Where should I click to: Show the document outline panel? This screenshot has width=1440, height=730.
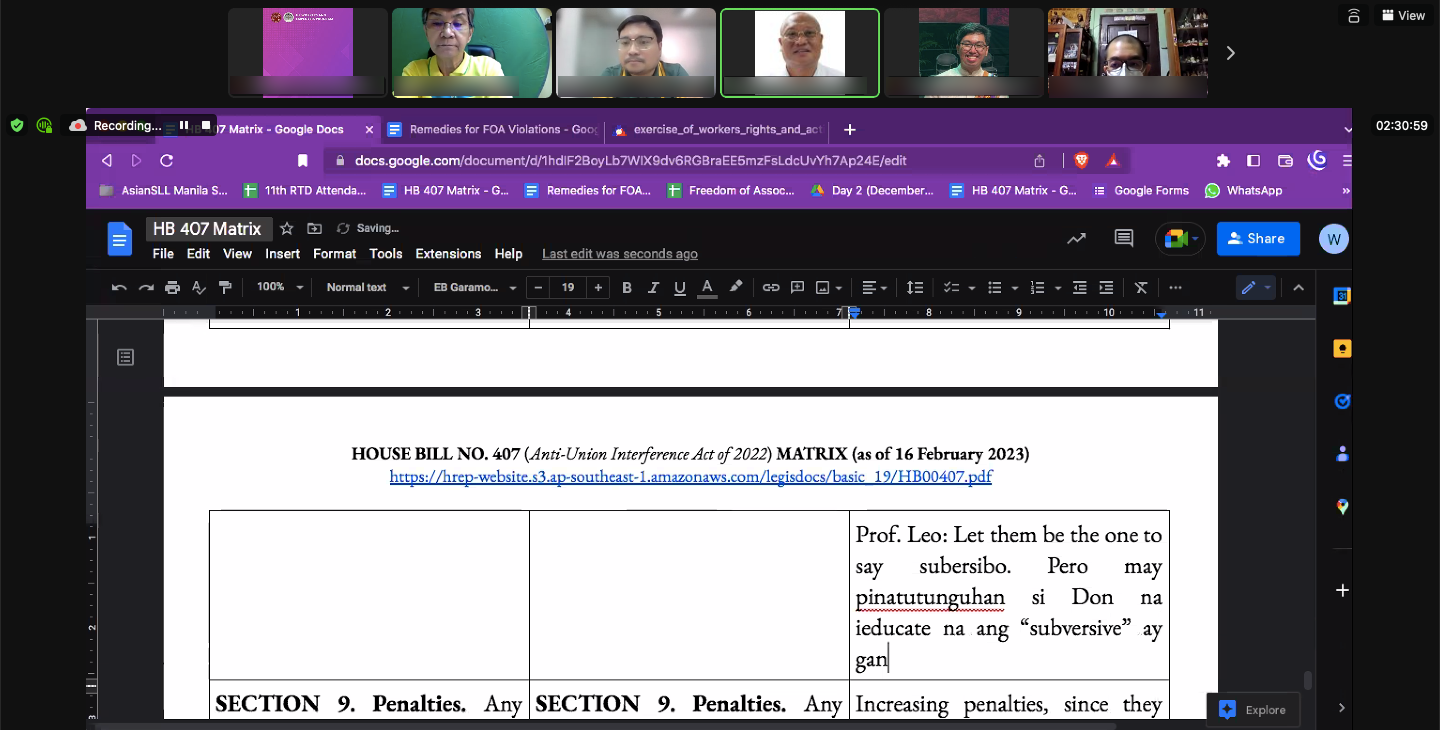[125, 357]
